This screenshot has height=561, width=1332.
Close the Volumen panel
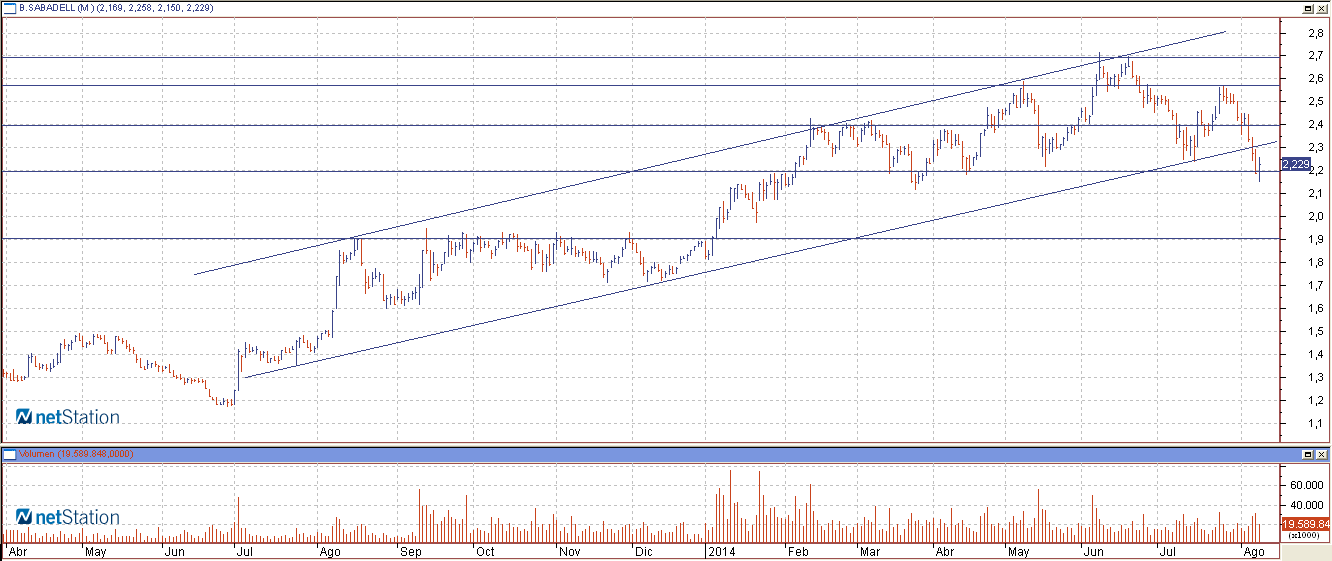(x=1321, y=454)
